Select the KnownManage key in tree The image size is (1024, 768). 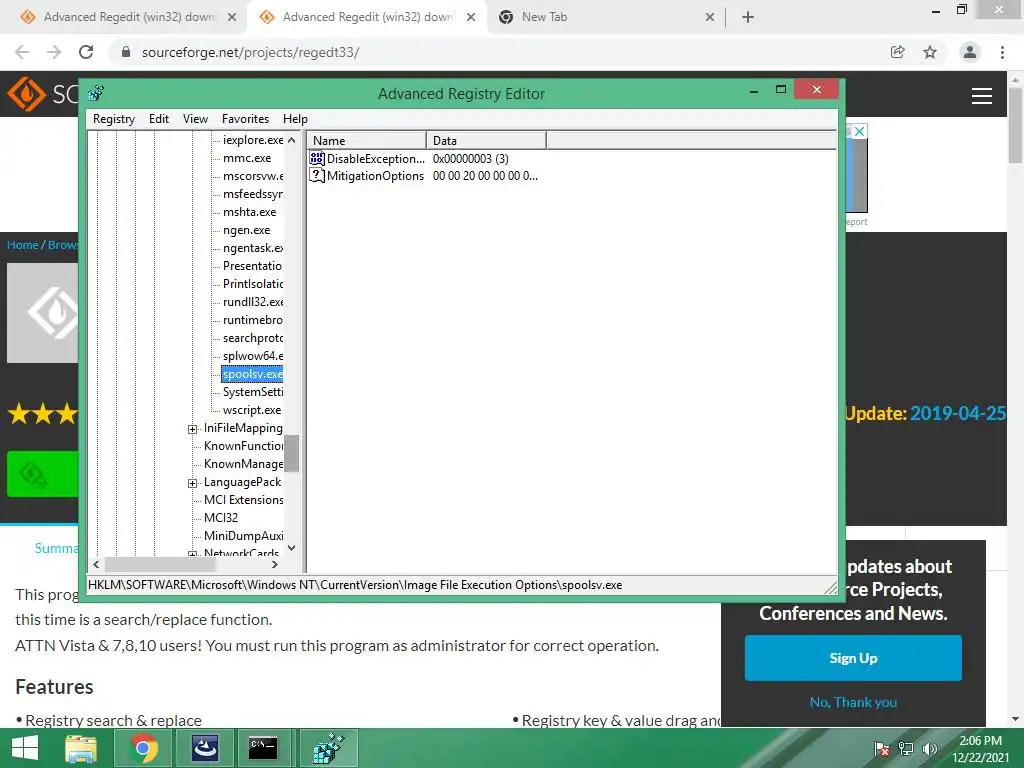click(243, 464)
